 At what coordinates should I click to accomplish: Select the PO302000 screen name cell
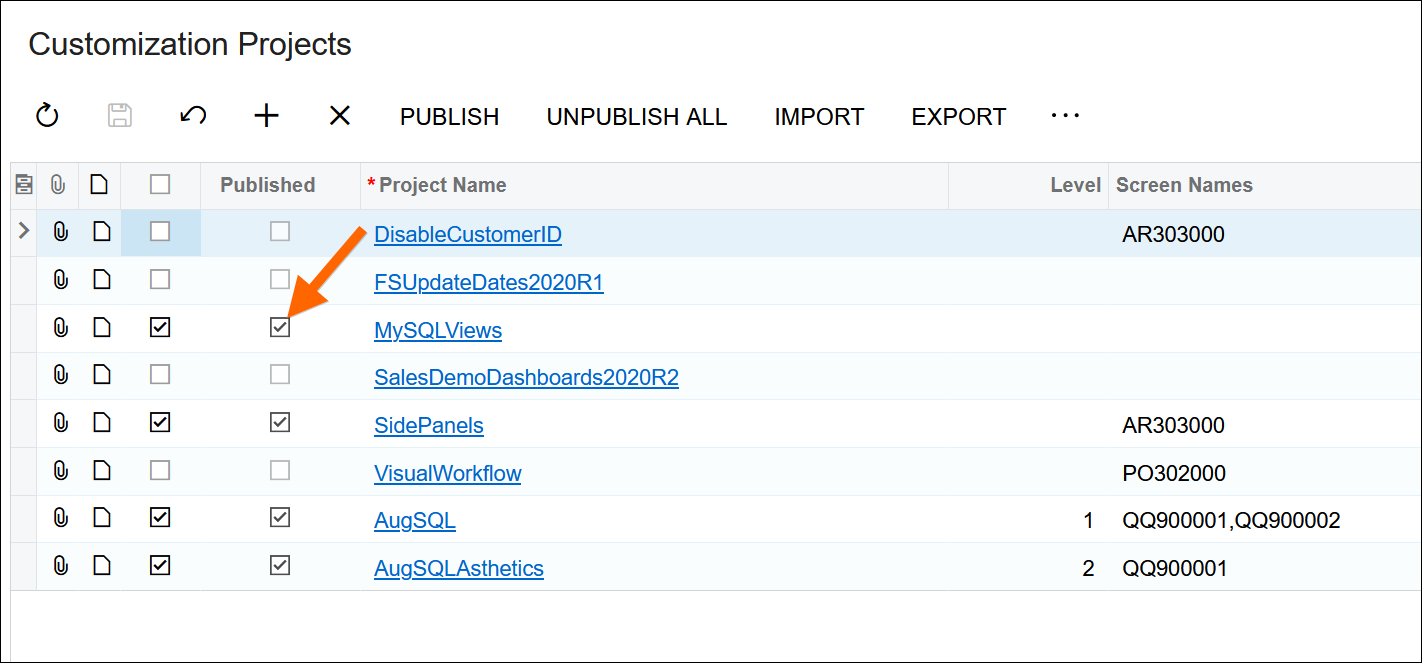tap(1174, 473)
